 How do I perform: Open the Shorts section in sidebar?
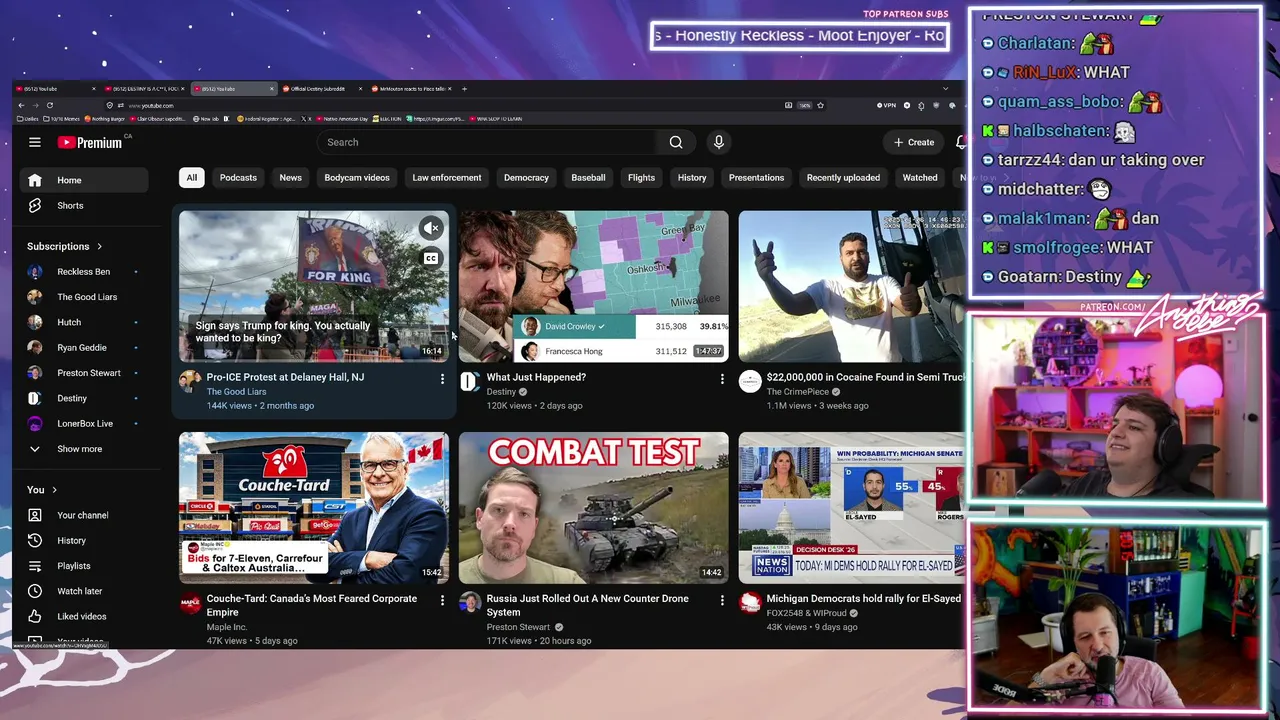point(85,205)
